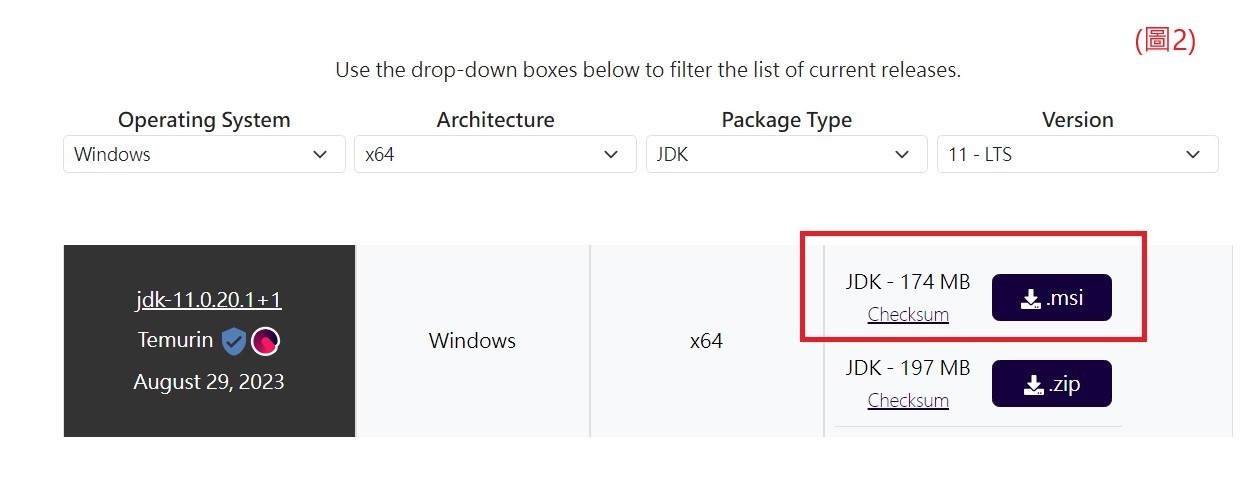
Task: Click the Windows cell in the release row
Action: [x=472, y=341]
